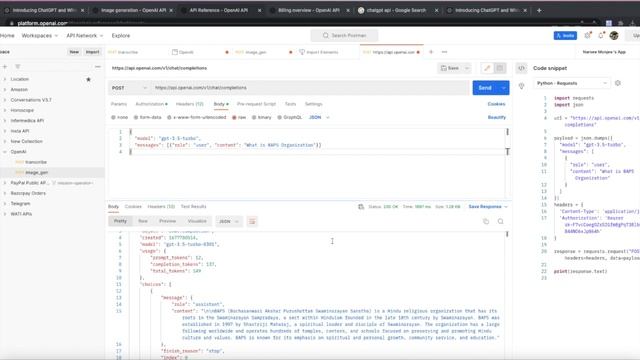Click the Invite button
Viewport: 640px width, 360px height.
point(565,36)
